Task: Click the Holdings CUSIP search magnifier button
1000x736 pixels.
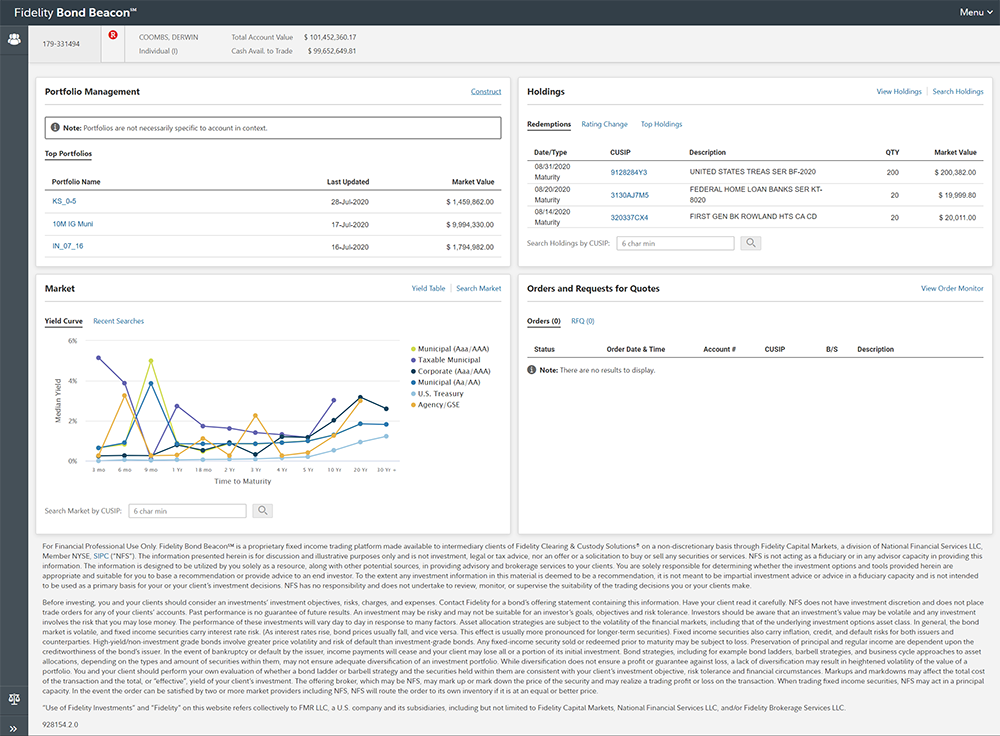Action: pyautogui.click(x=750, y=243)
